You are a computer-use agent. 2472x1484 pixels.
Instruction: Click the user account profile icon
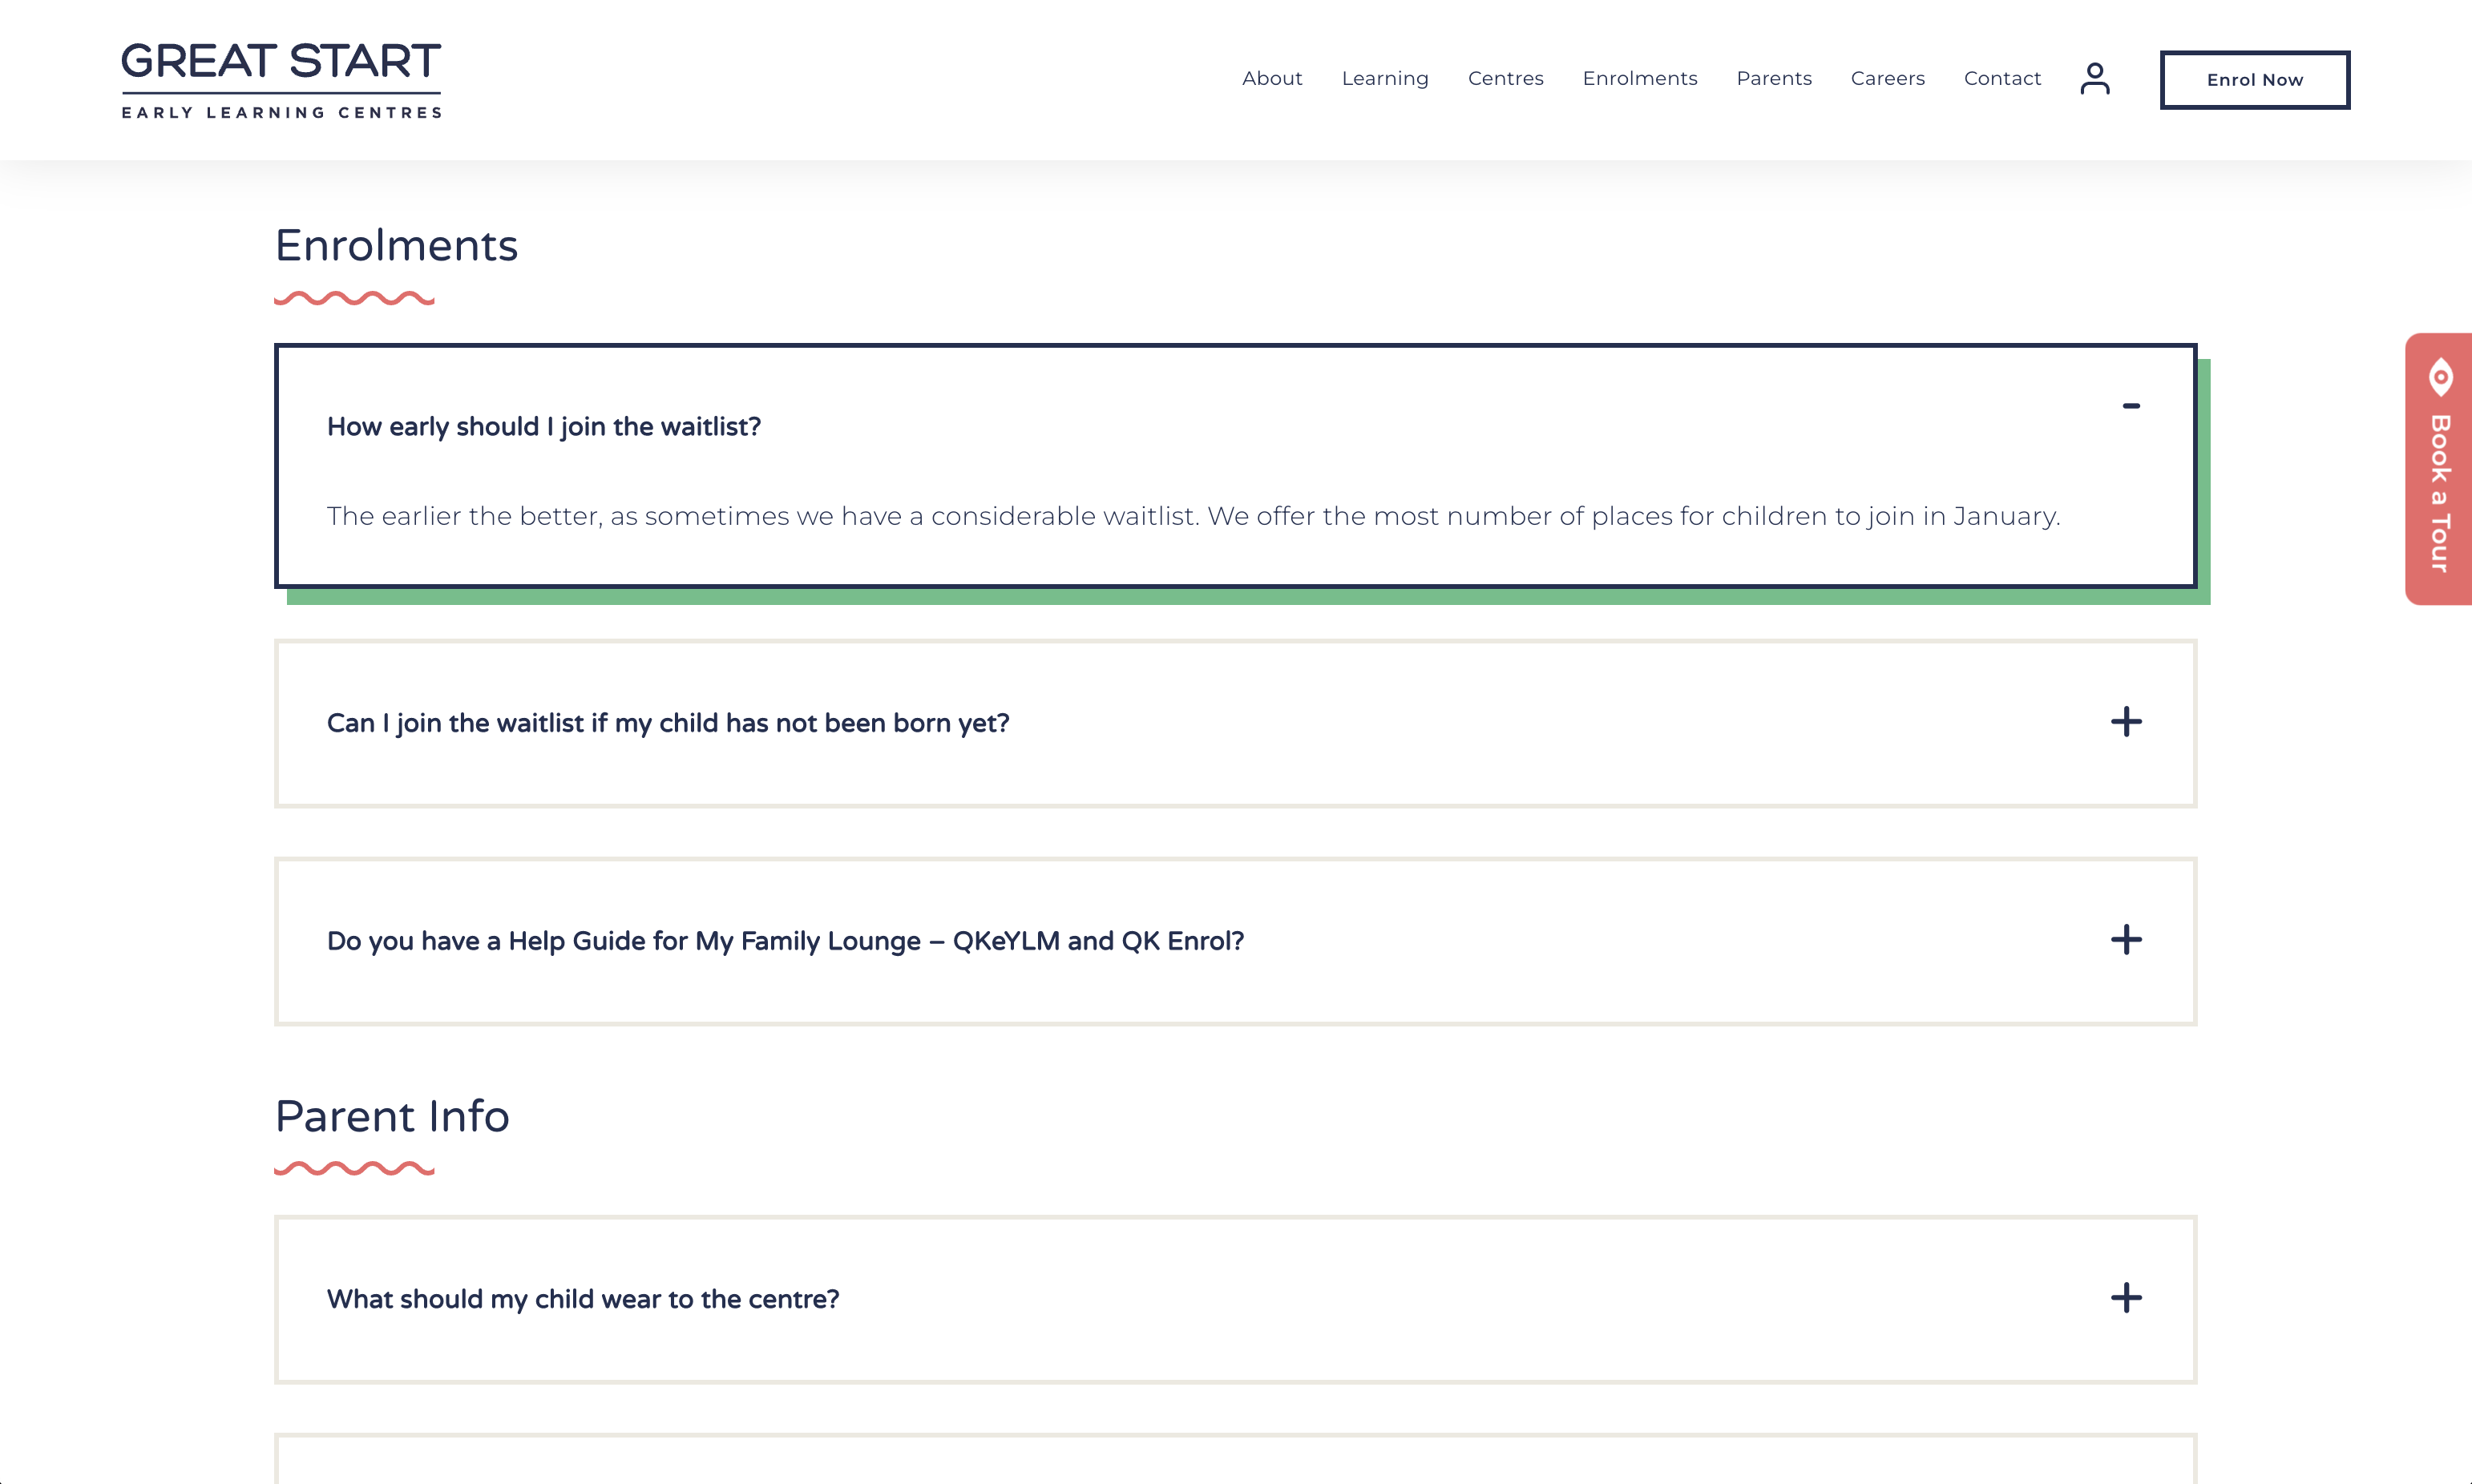click(x=2094, y=78)
